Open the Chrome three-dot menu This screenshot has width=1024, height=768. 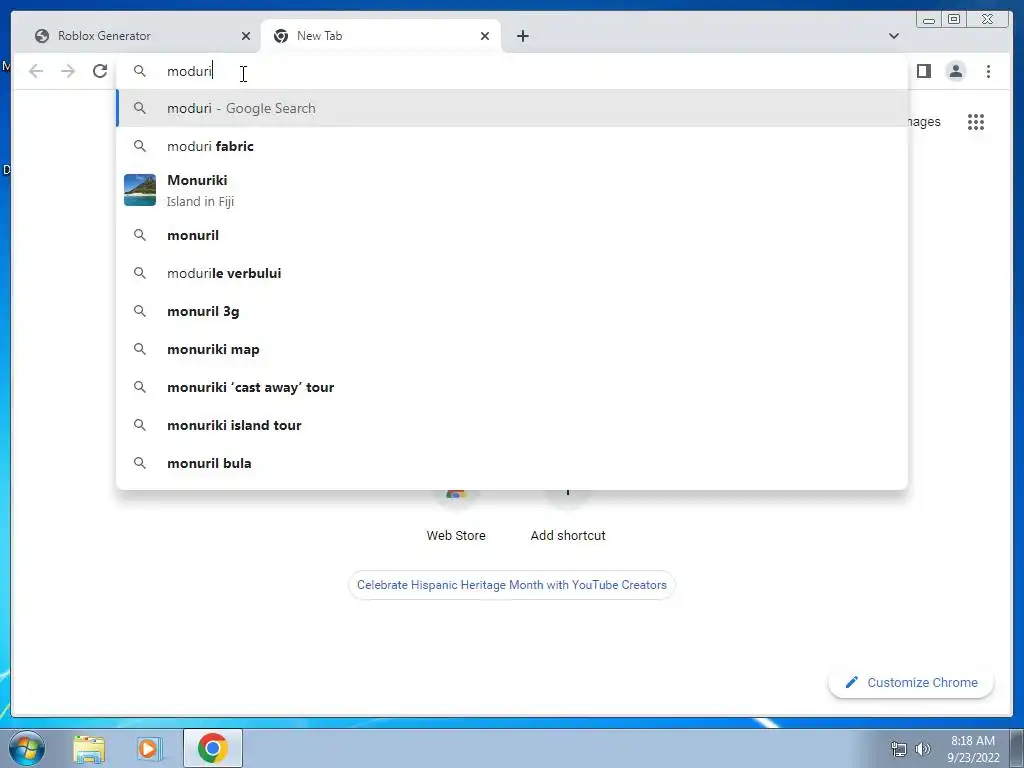pyautogui.click(x=988, y=71)
